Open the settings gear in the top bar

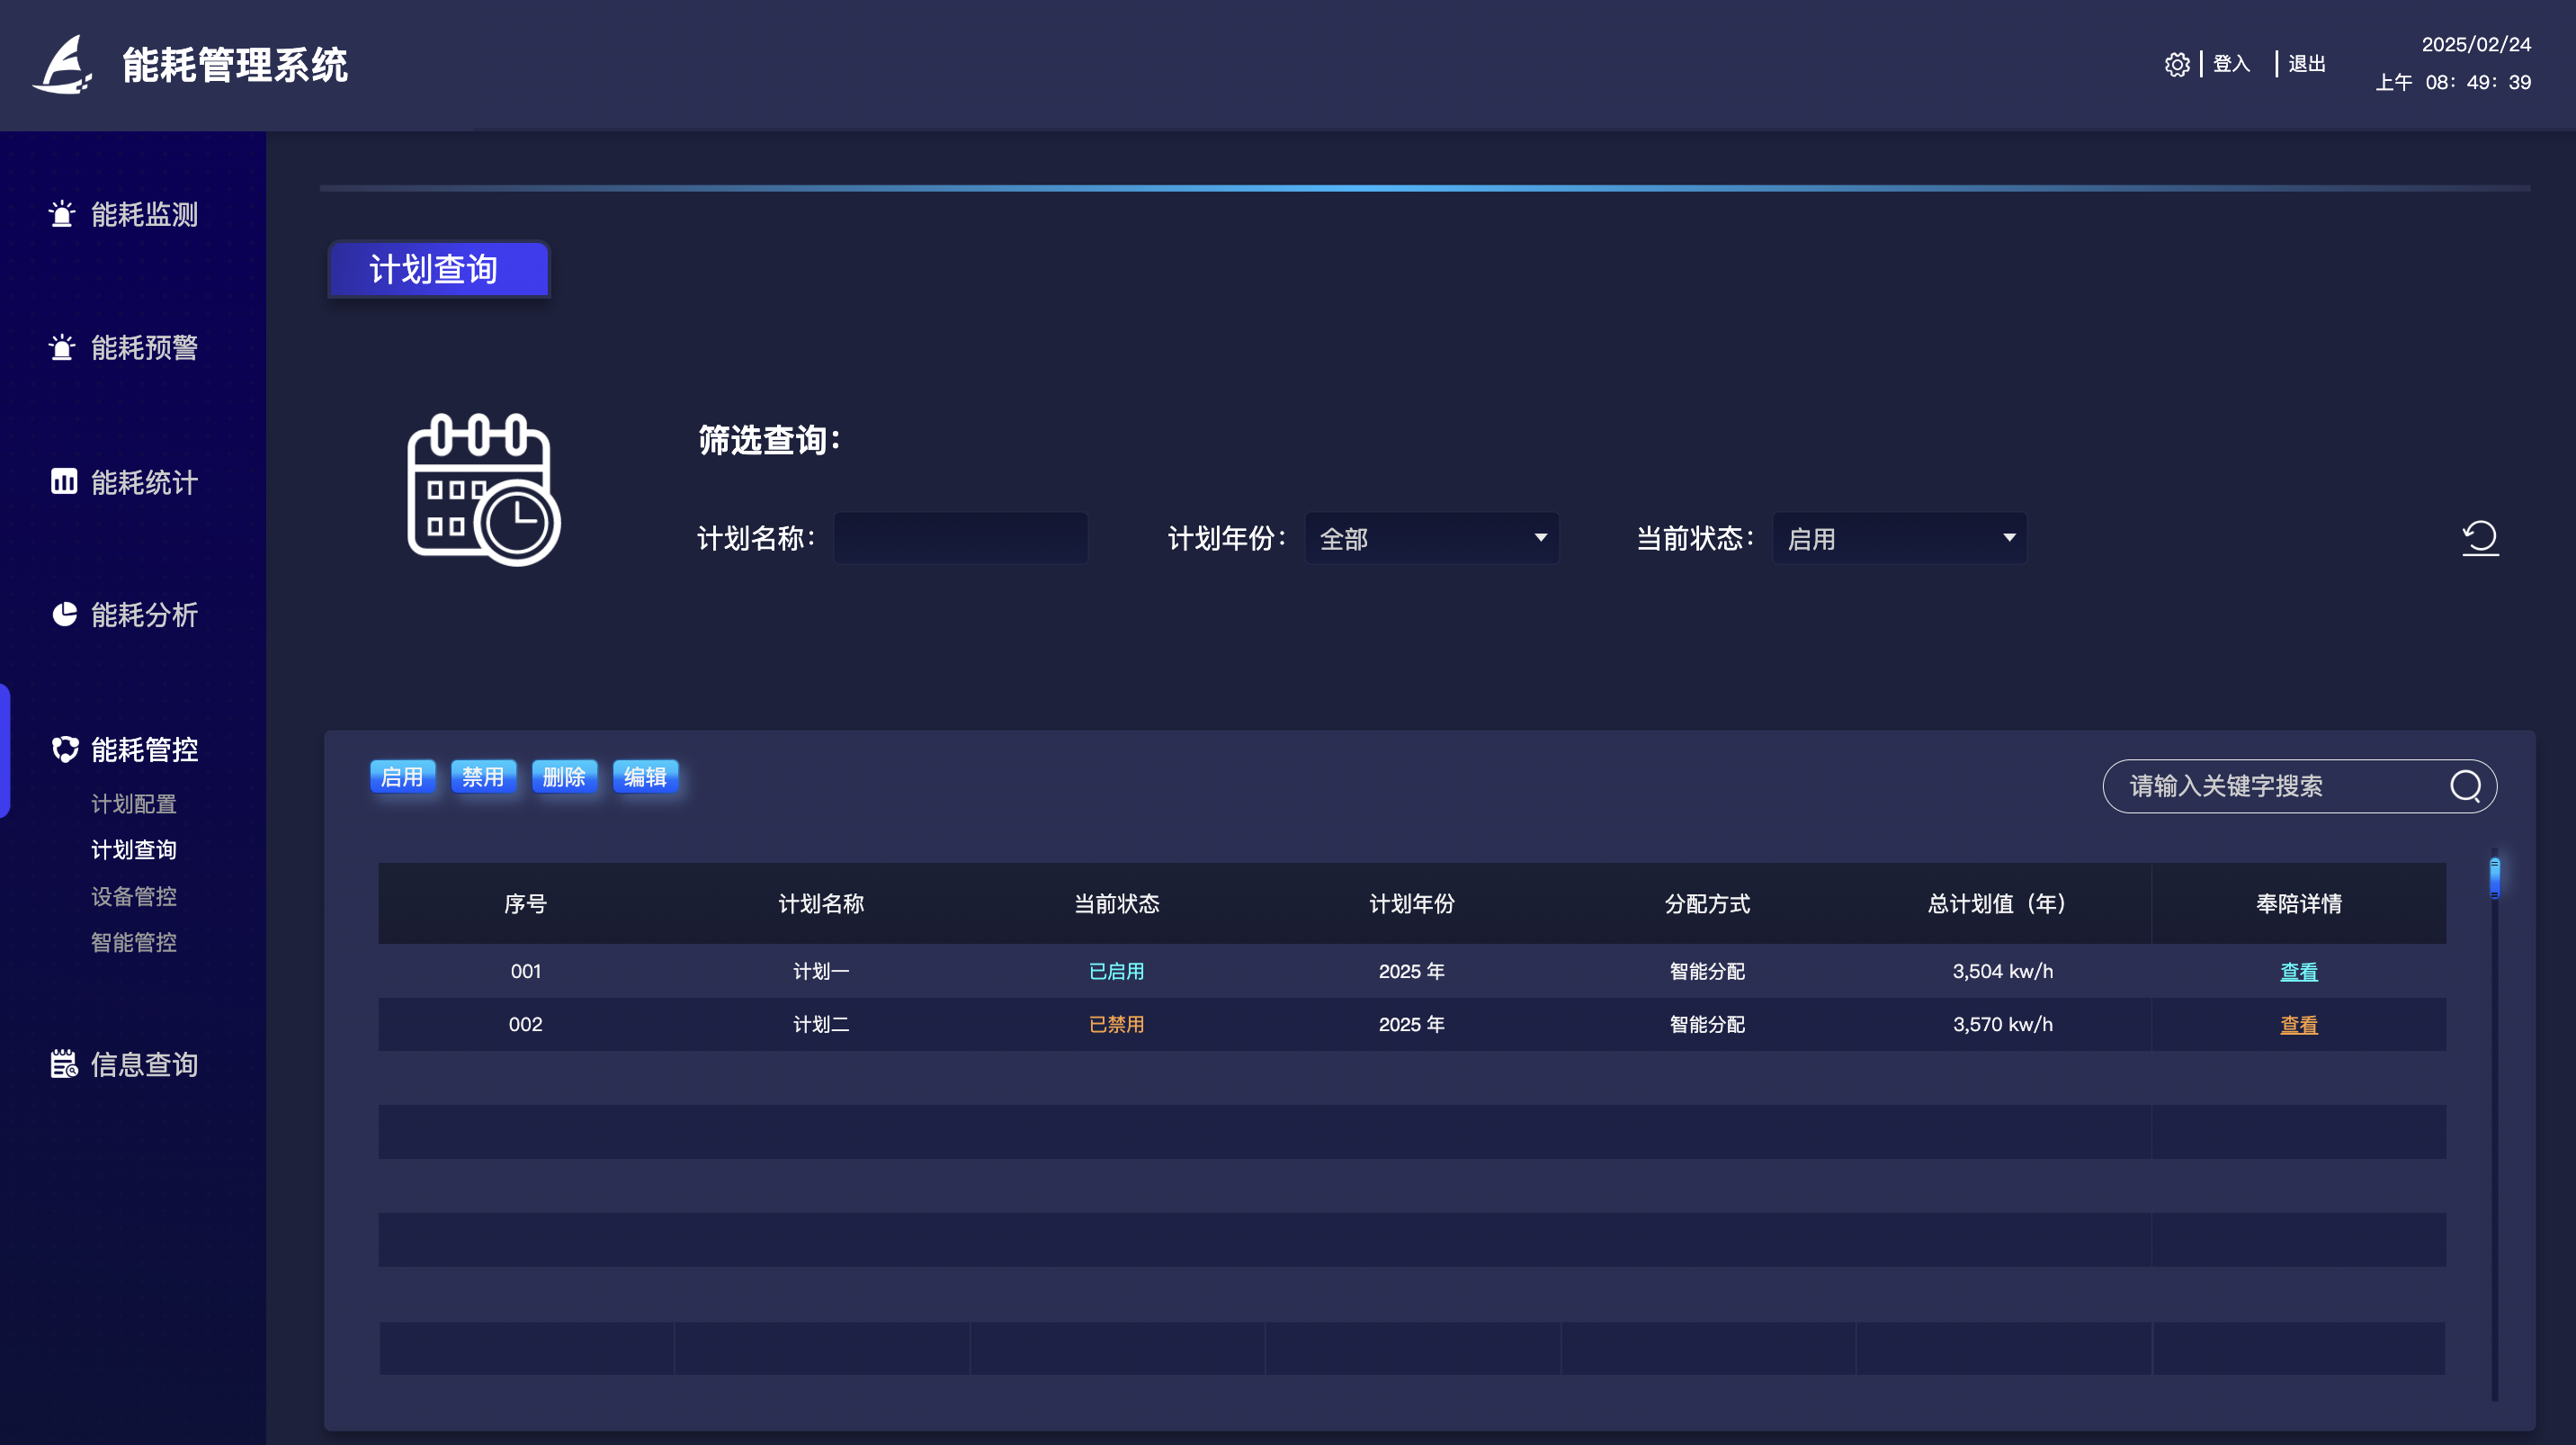tap(2178, 63)
